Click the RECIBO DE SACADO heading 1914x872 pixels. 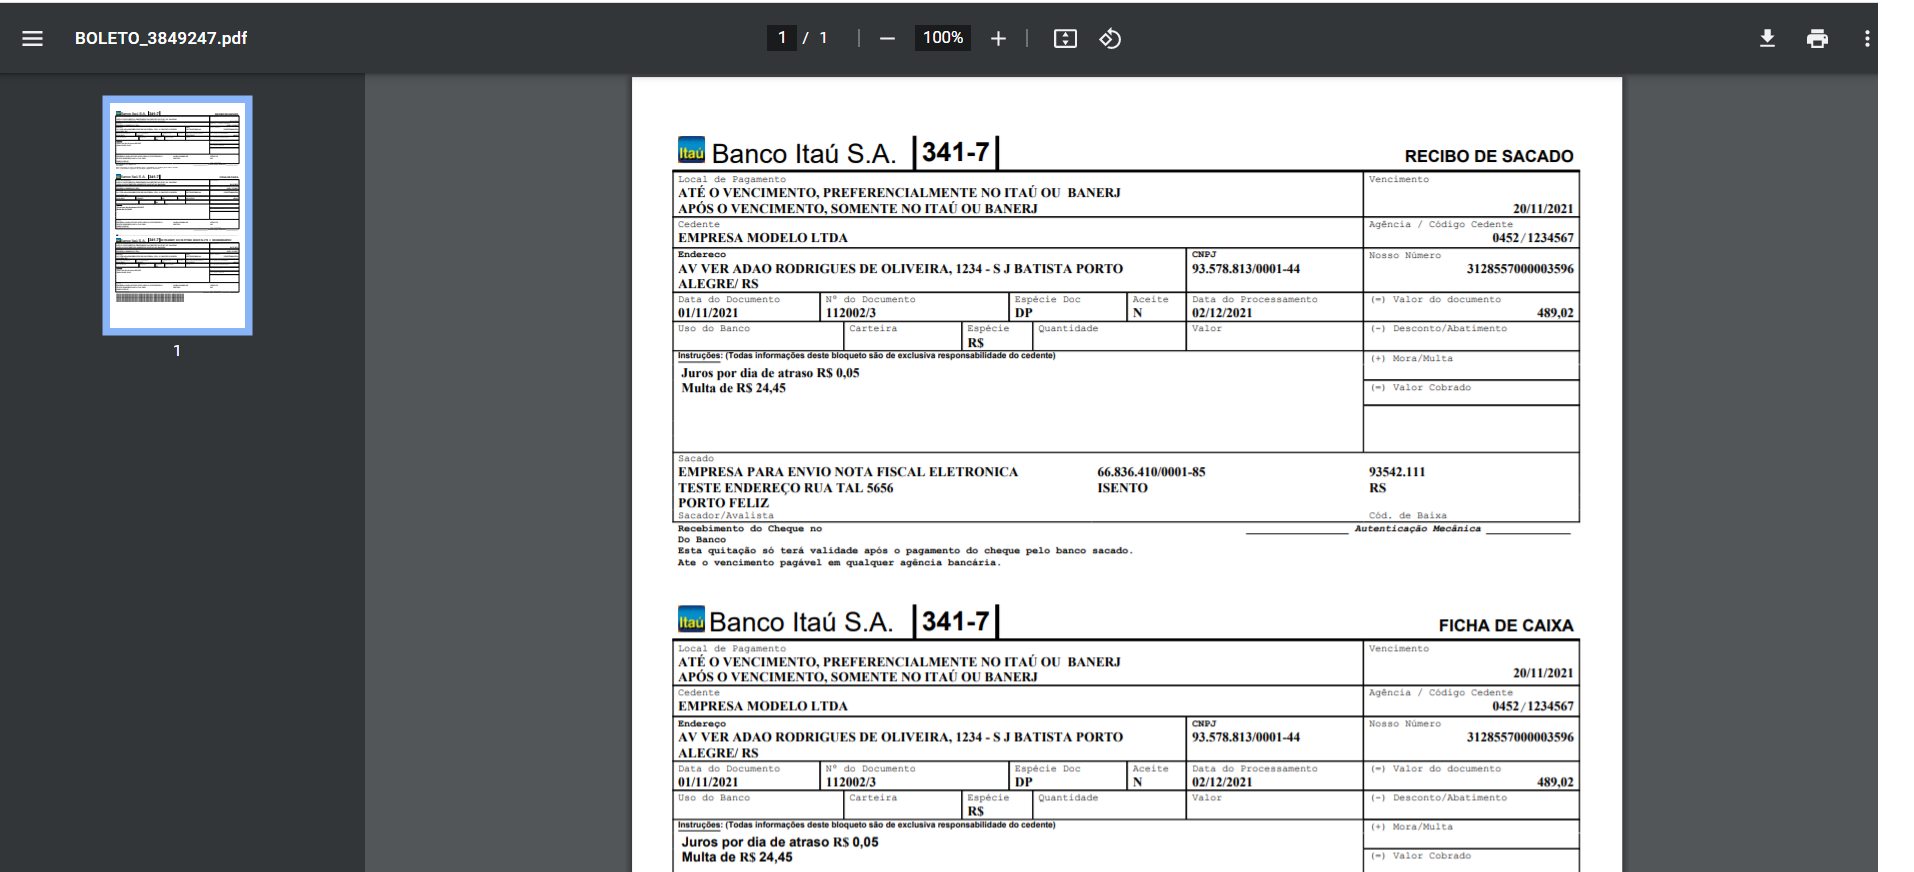[x=1489, y=156]
